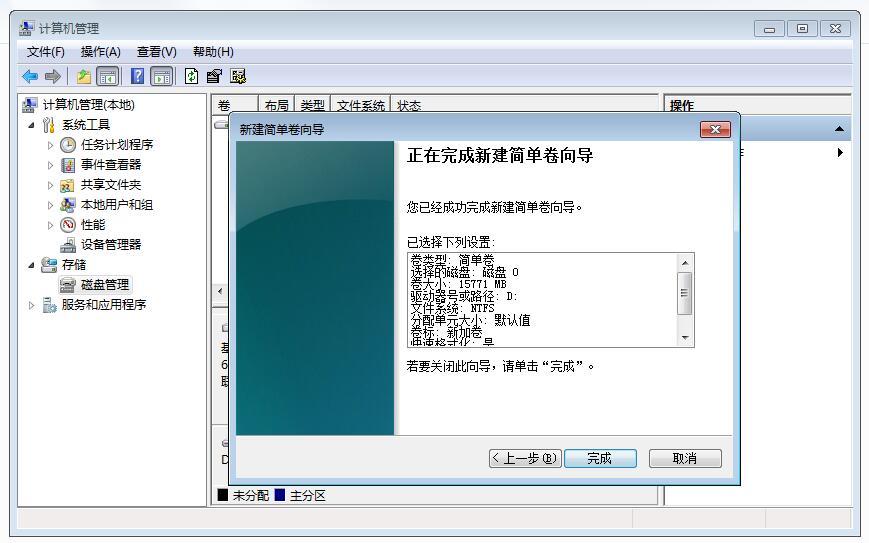Click the settings list scrollbar thumb
This screenshot has height=543, width=869.
tap(684, 293)
